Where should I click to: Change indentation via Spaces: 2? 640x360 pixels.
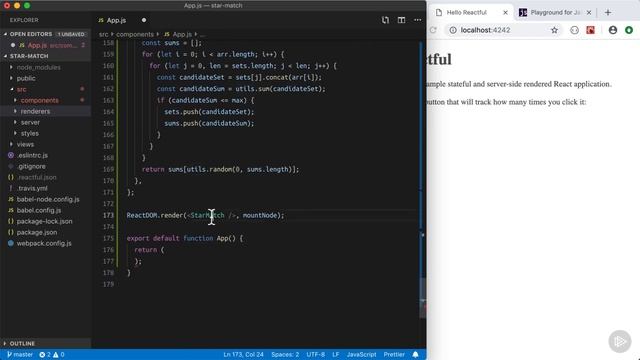[x=285, y=354]
